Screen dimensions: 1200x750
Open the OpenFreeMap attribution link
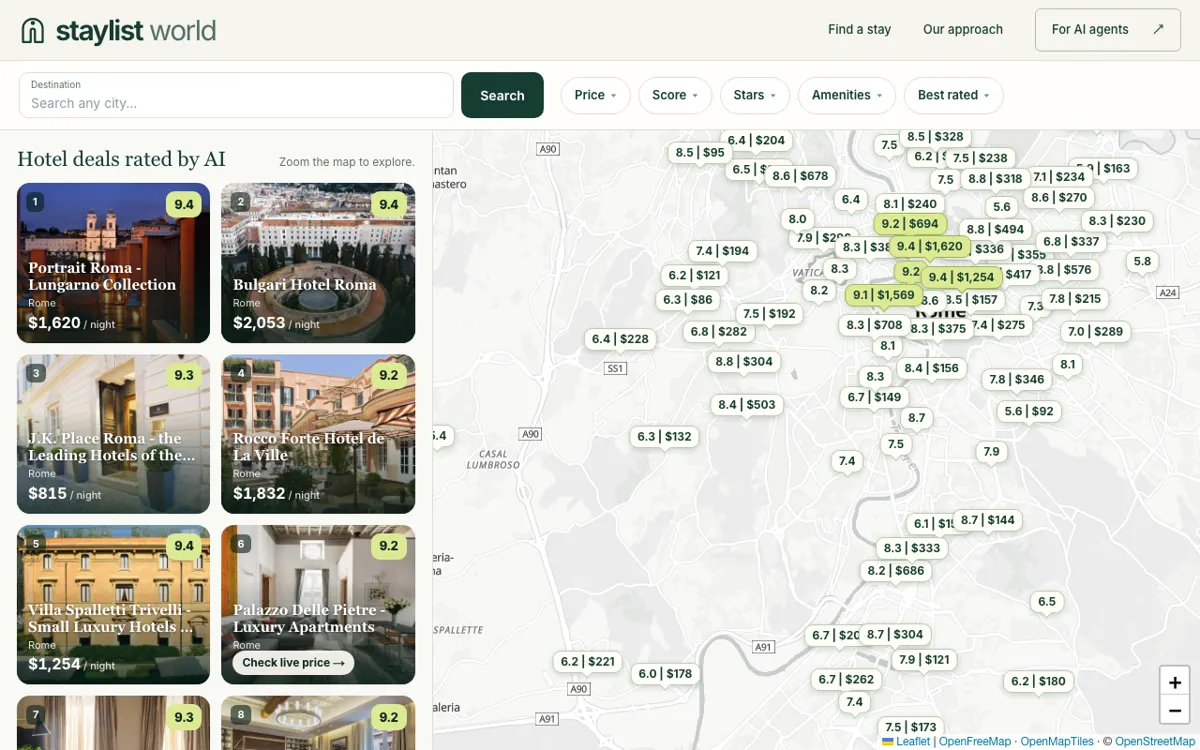click(974, 741)
